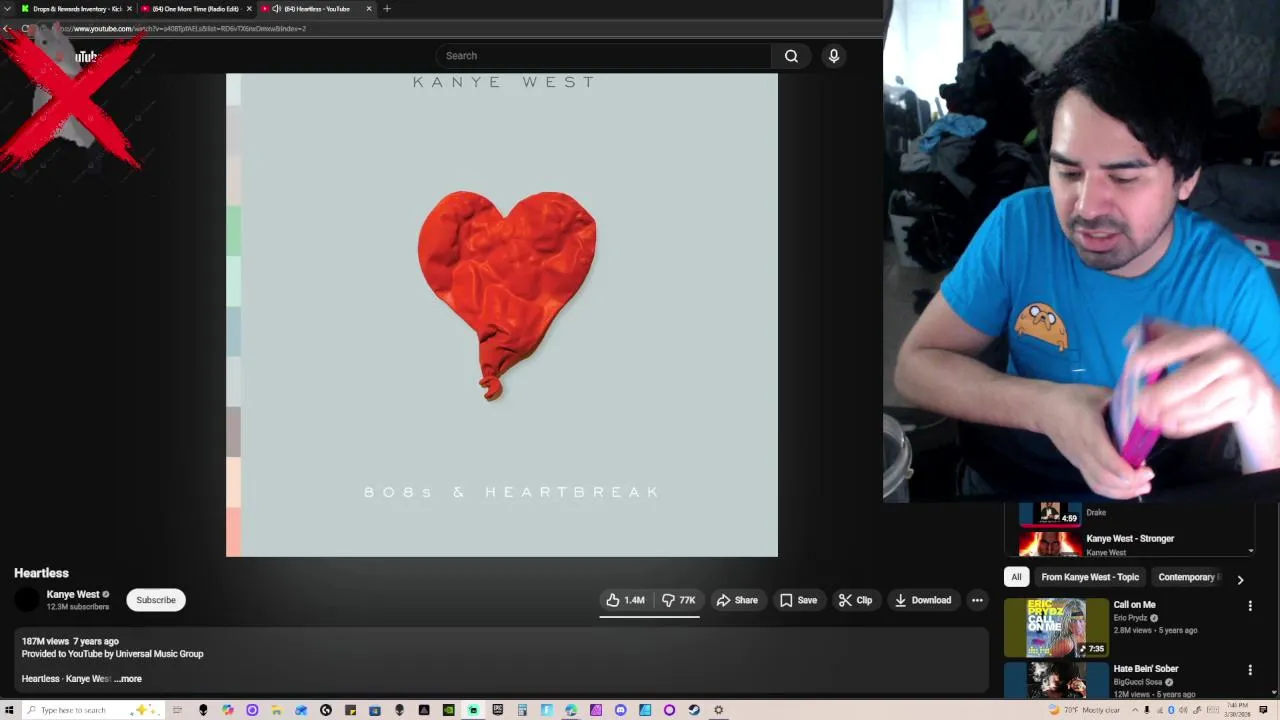Open more actions ellipsis menu

[977, 600]
